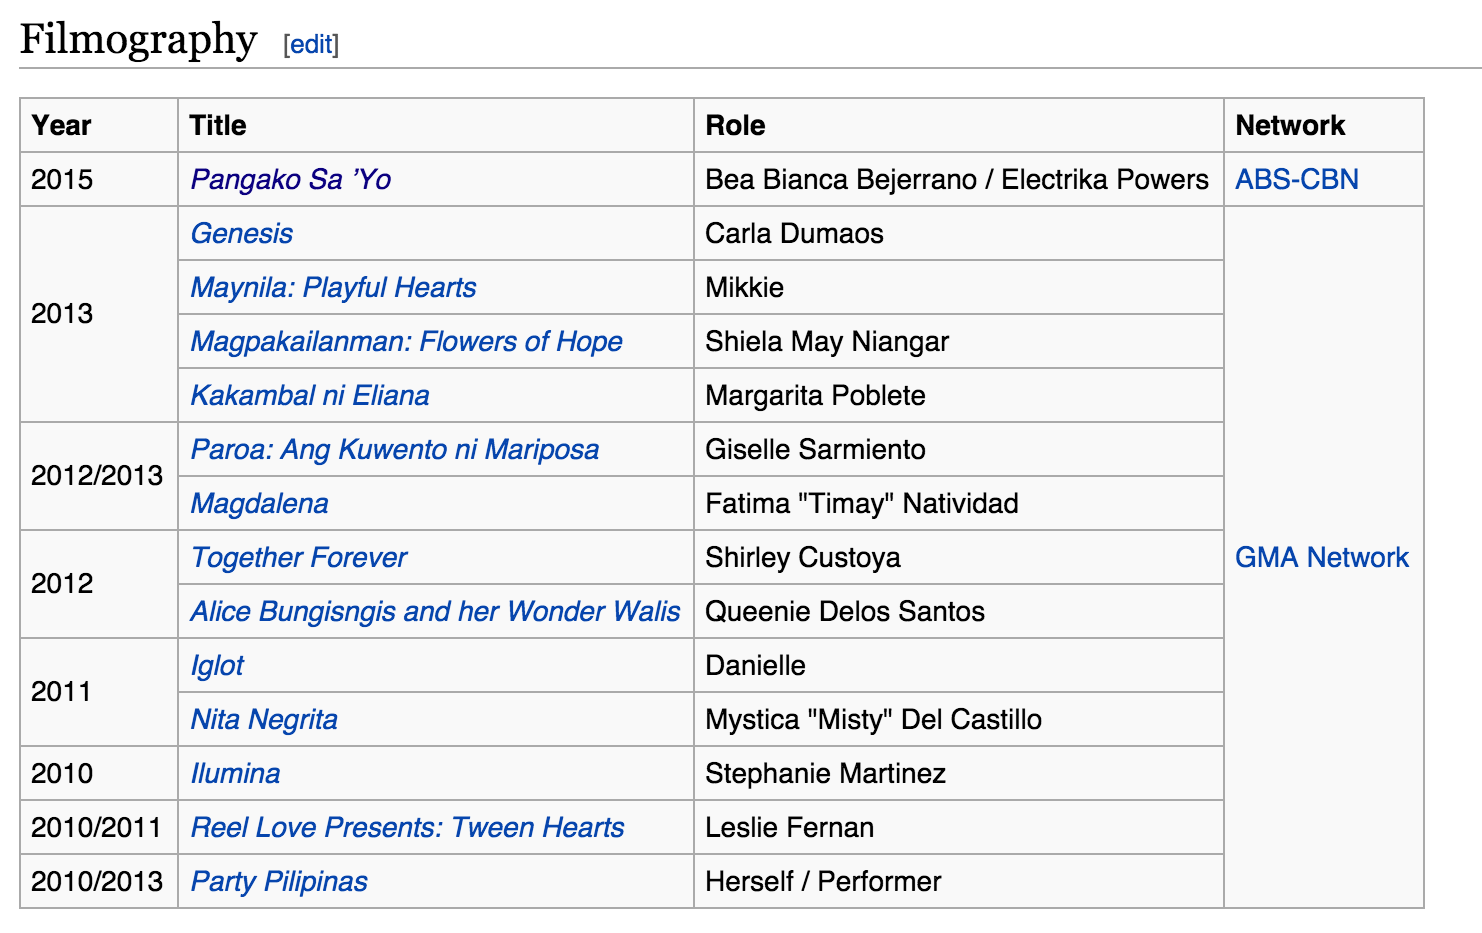Viewport: 1482px width, 933px height.
Task: Open the ABS-CBN network link
Action: coord(1296,180)
